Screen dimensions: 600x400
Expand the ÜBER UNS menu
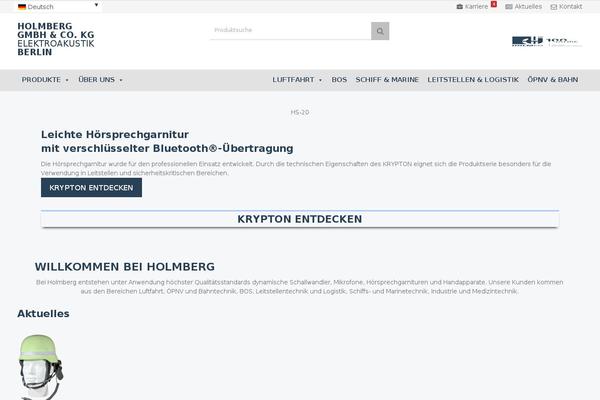[x=100, y=80]
